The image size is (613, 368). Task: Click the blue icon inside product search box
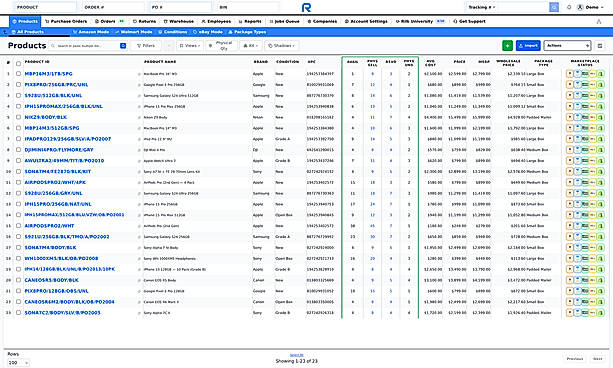(123, 46)
